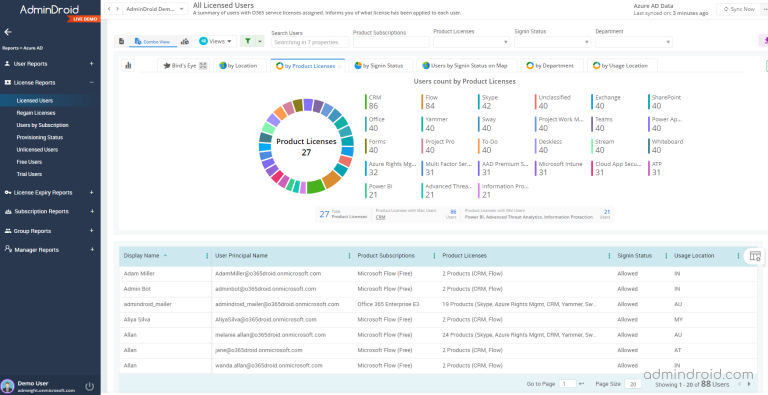This screenshot has width=768, height=395.
Task: Expand Subscription Reports section
Action: pos(92,211)
